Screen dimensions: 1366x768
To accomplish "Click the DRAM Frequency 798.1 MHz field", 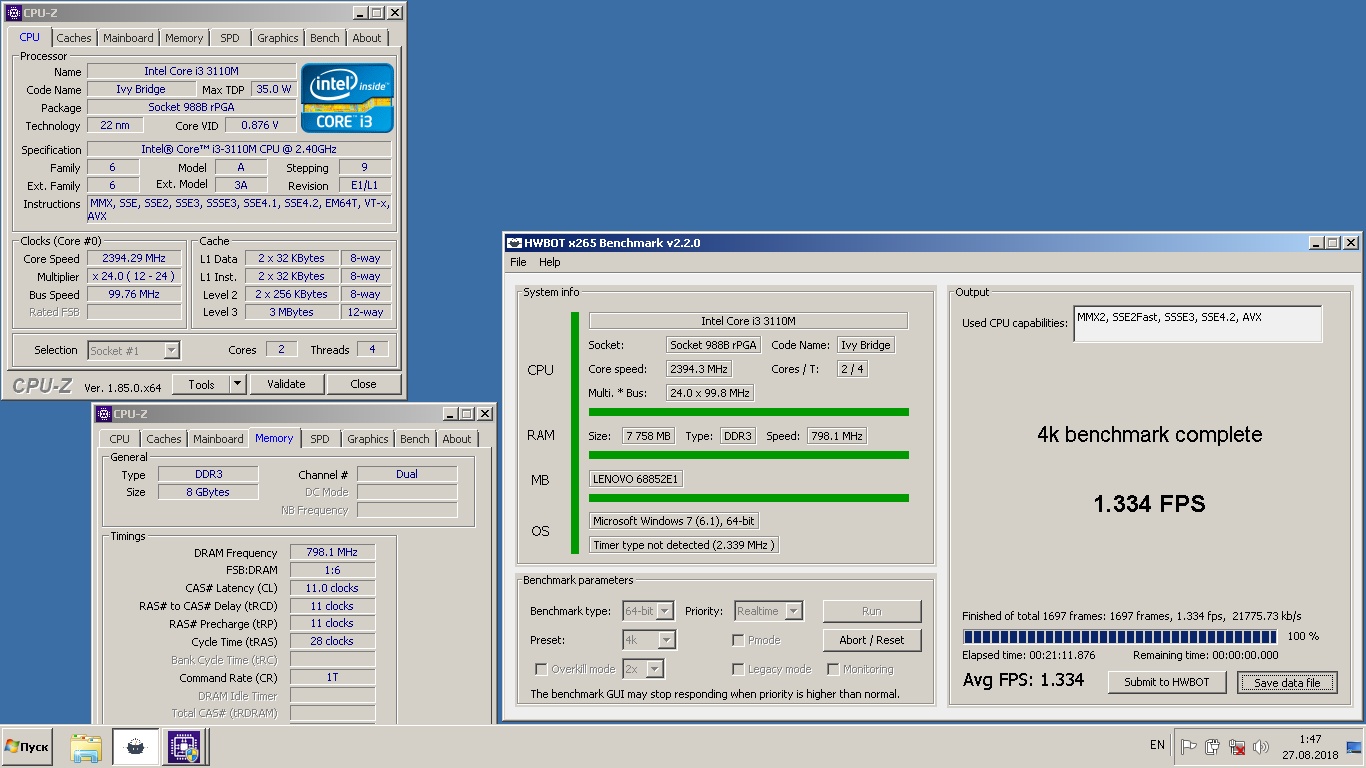I will click(x=333, y=552).
